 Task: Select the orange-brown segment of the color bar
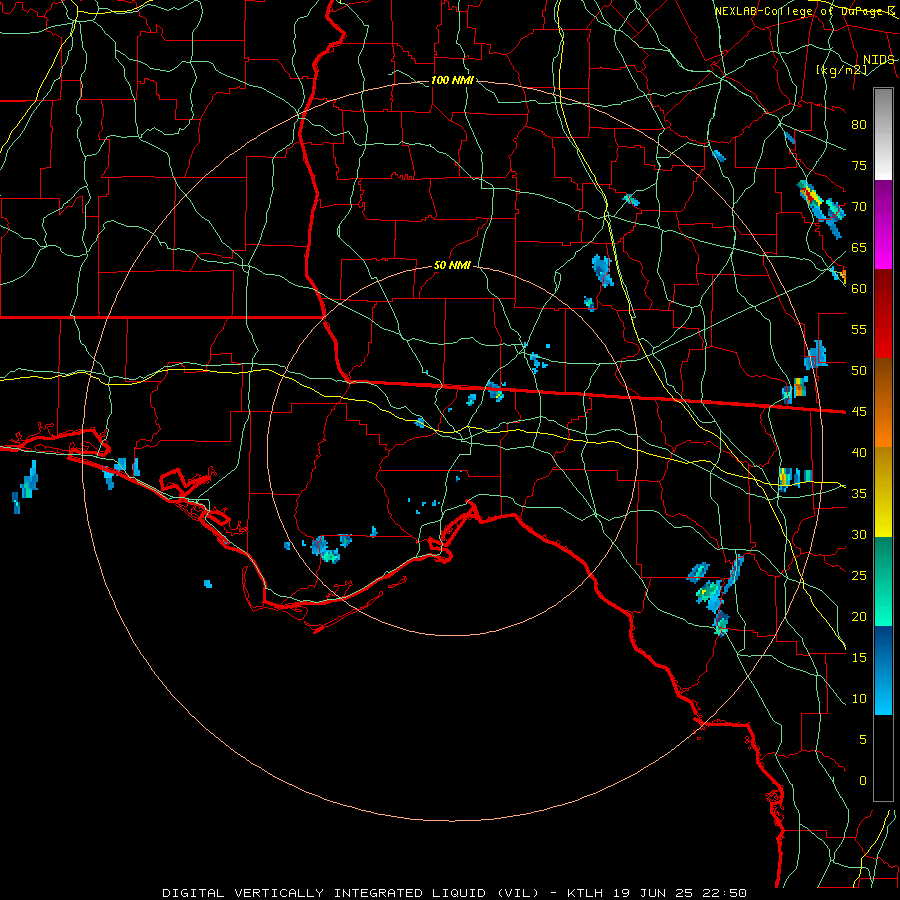(x=883, y=402)
